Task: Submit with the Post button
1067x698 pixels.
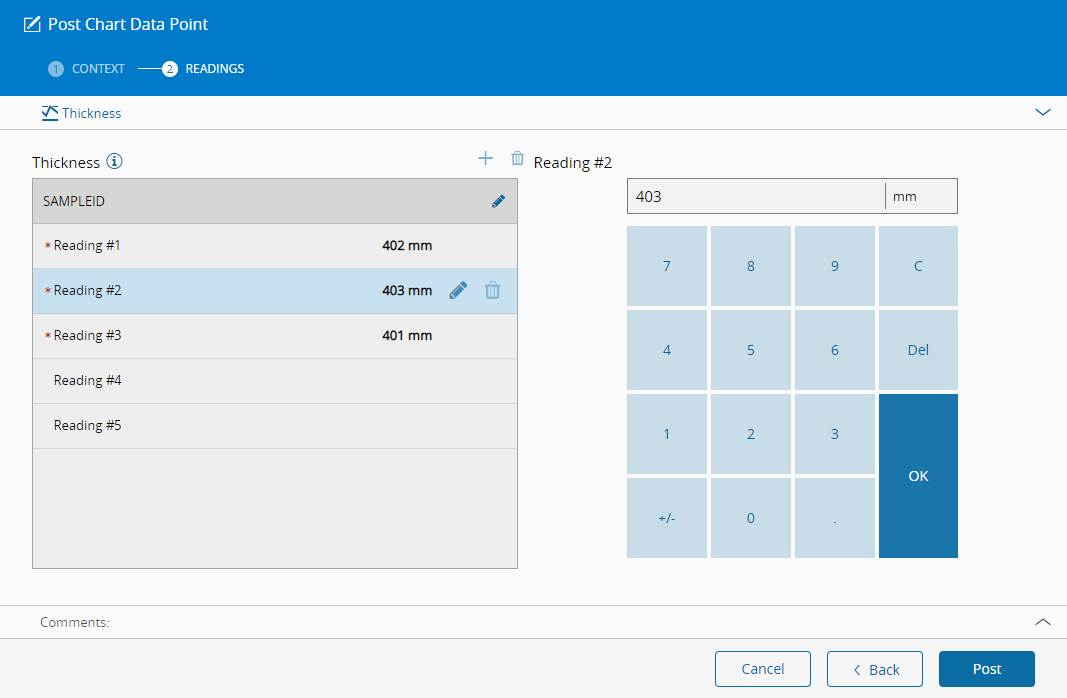Action: click(x=986, y=669)
